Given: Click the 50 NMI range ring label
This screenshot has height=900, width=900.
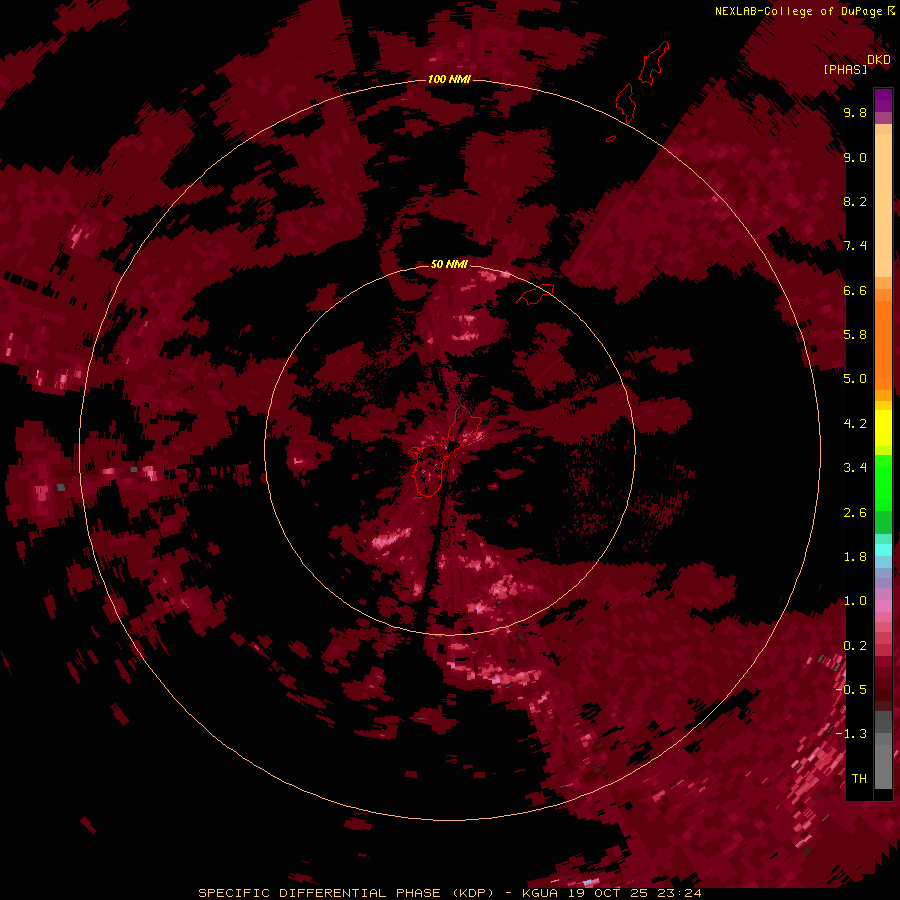Looking at the screenshot, I should tap(449, 264).
